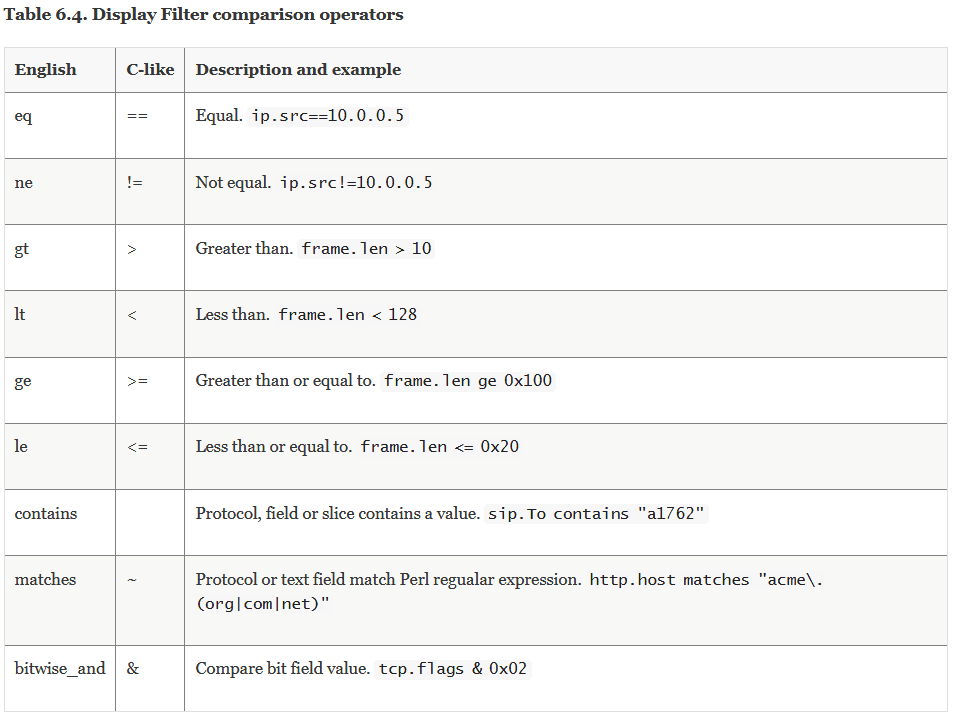Select the "ne" operator cell
Screen dimensions: 953x716
click(x=23, y=183)
